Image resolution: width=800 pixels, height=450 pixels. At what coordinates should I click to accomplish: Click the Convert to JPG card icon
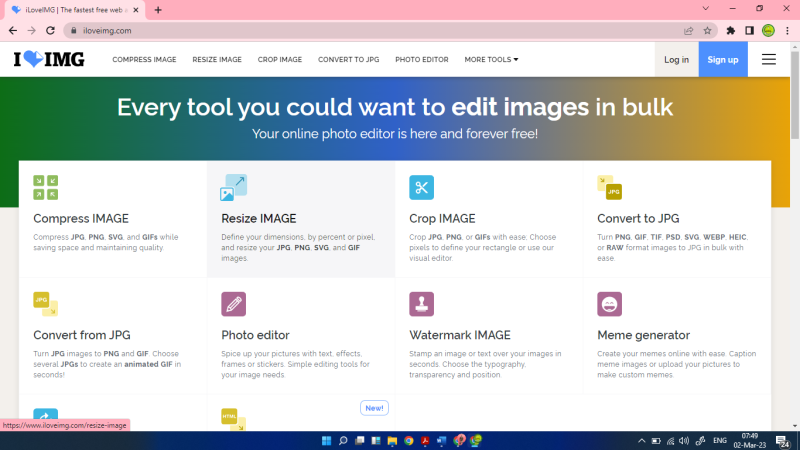[610, 187]
